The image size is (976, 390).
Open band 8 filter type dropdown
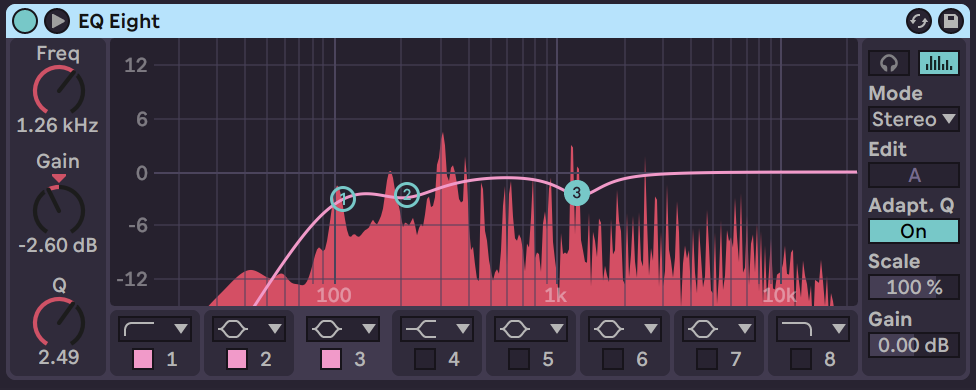pos(813,328)
